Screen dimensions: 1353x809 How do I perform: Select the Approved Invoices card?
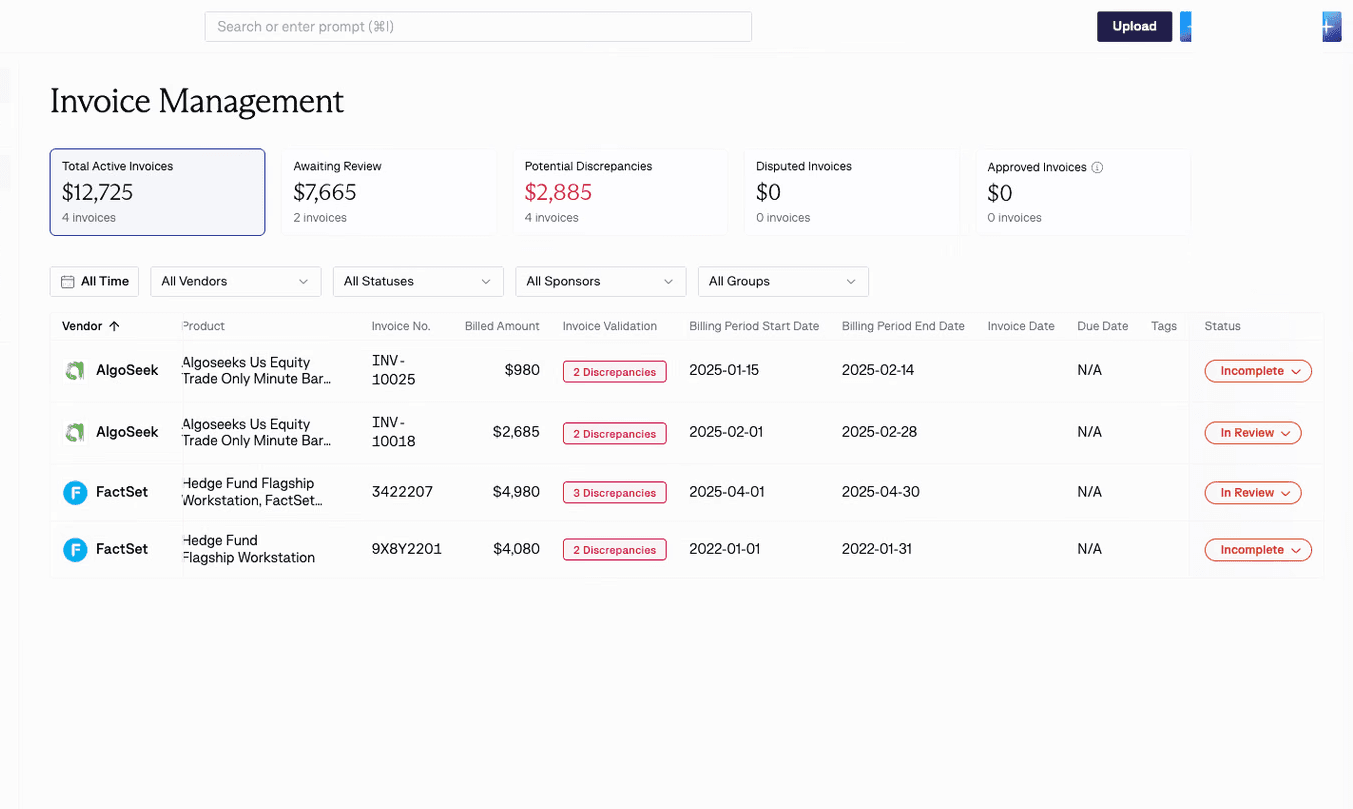(1083, 192)
